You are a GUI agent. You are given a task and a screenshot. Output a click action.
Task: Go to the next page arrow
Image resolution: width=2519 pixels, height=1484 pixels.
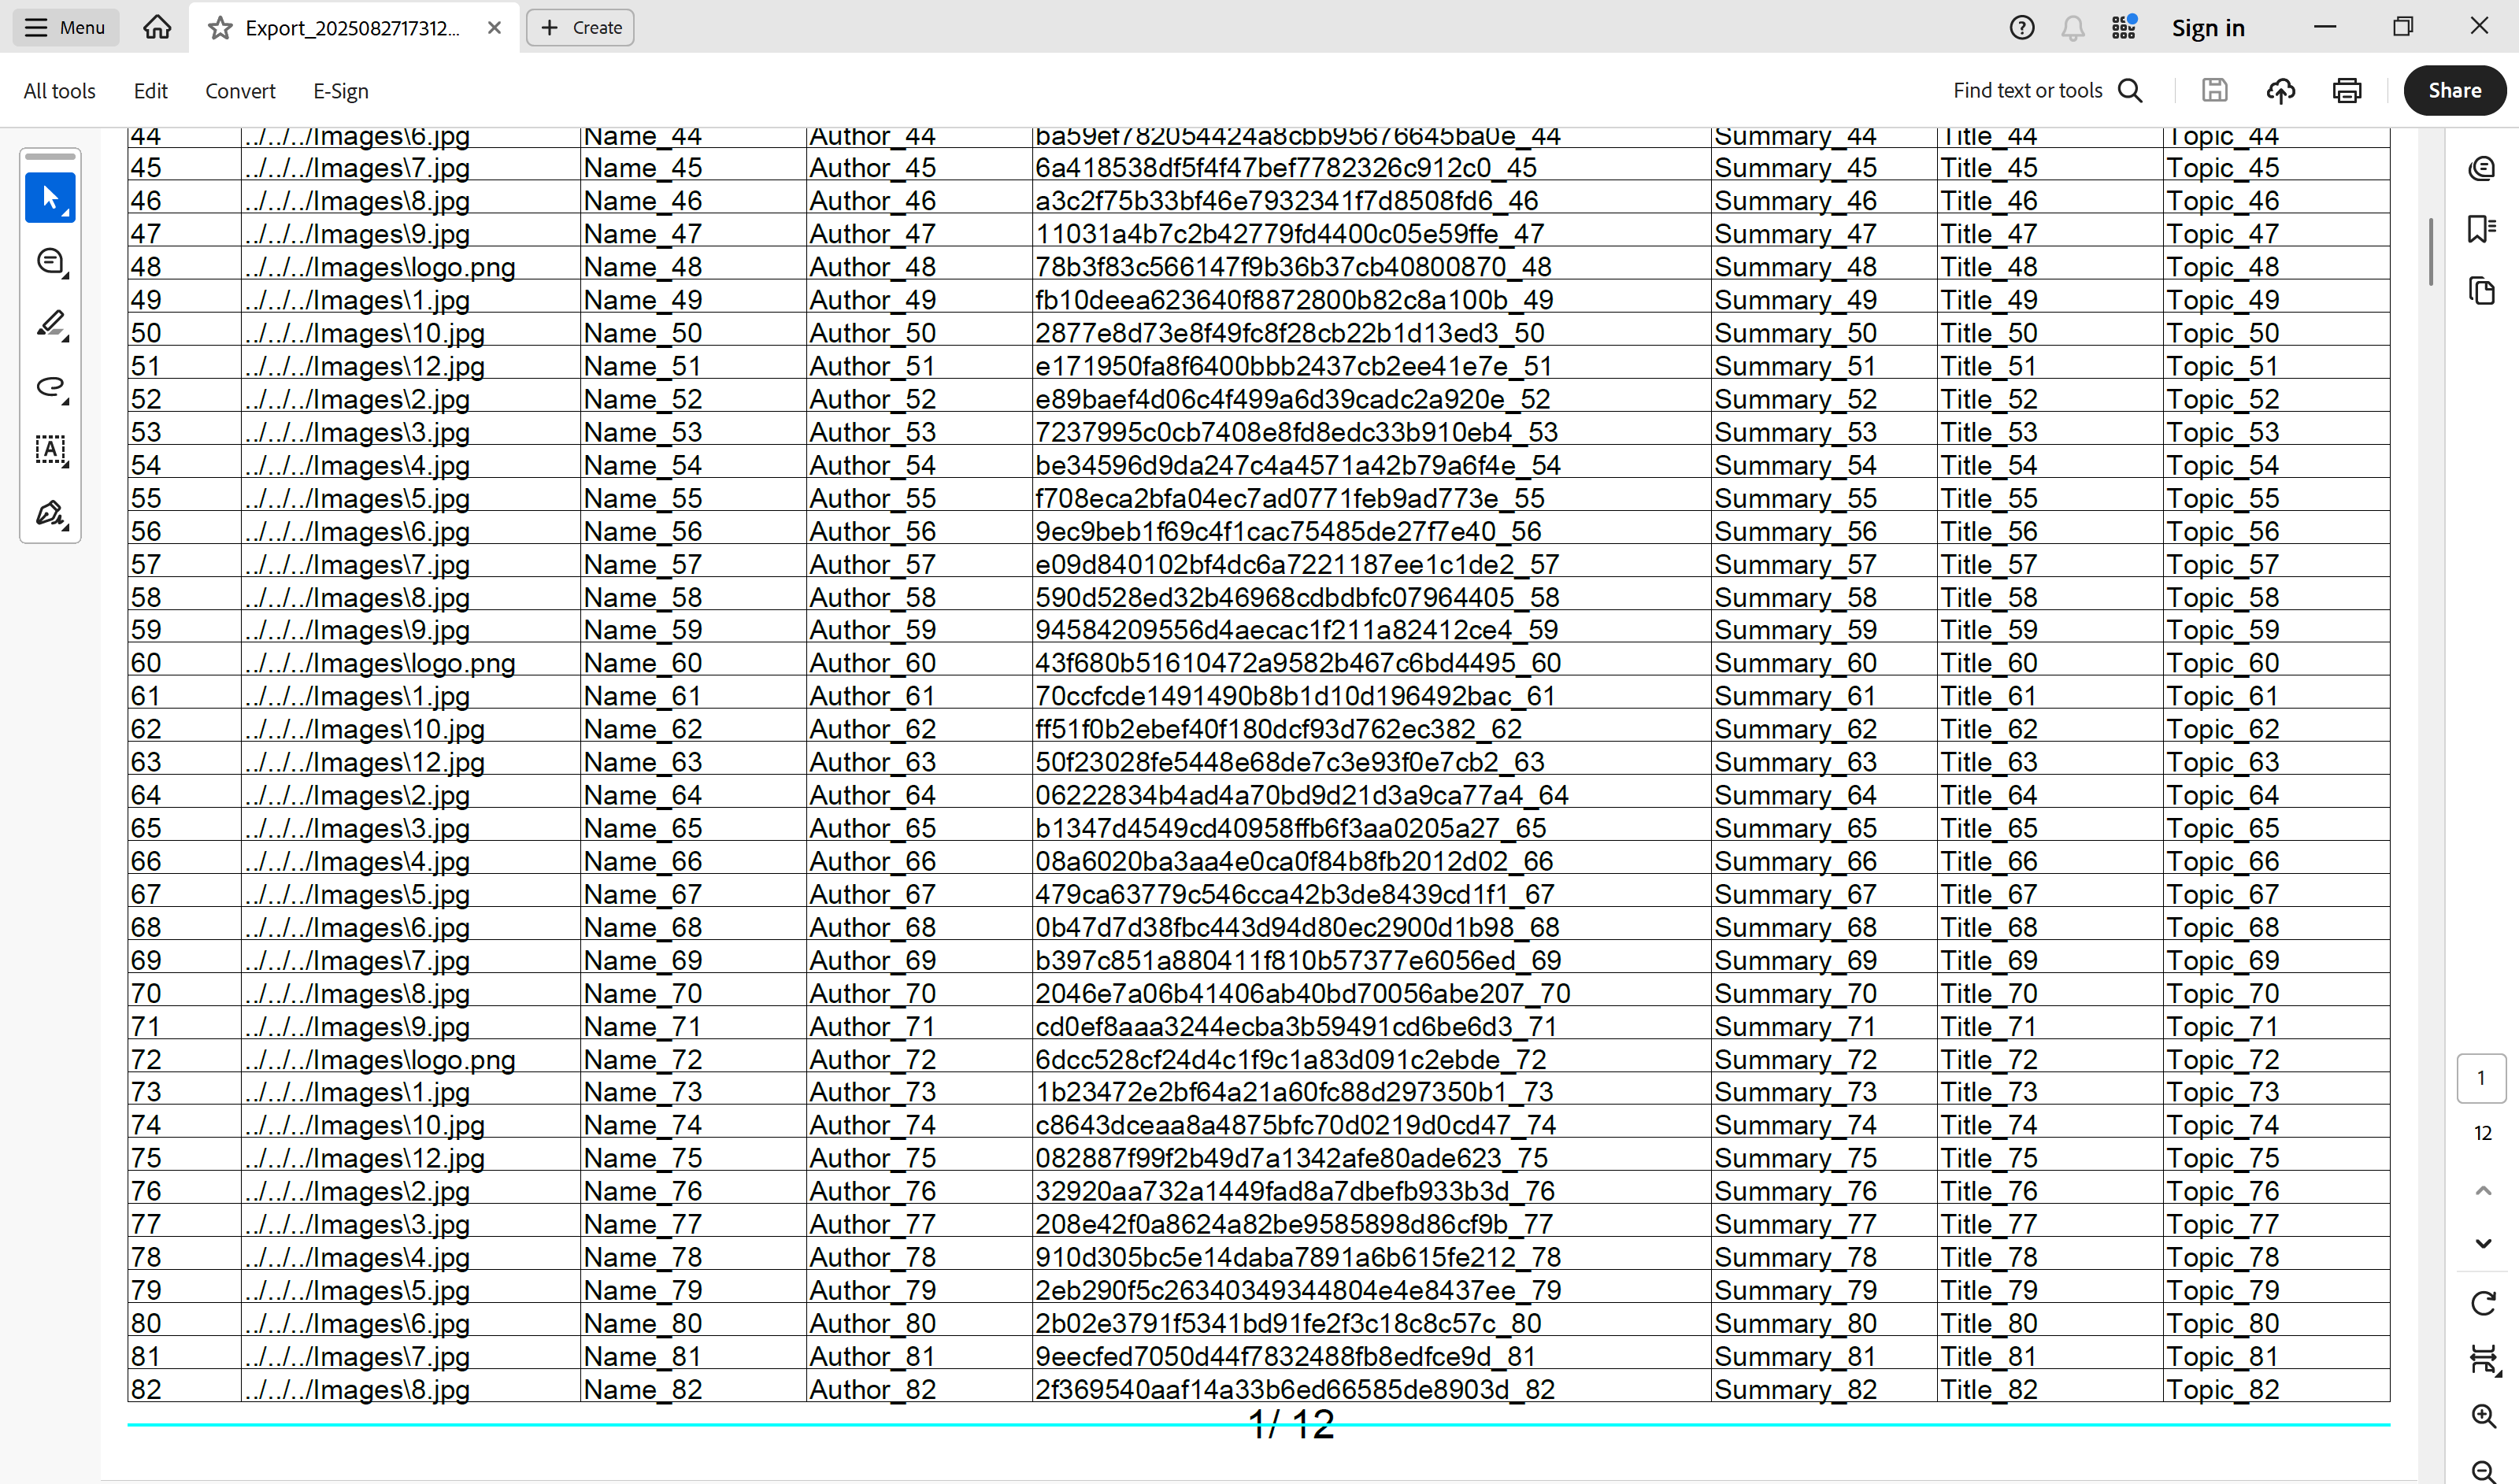tap(2482, 1243)
